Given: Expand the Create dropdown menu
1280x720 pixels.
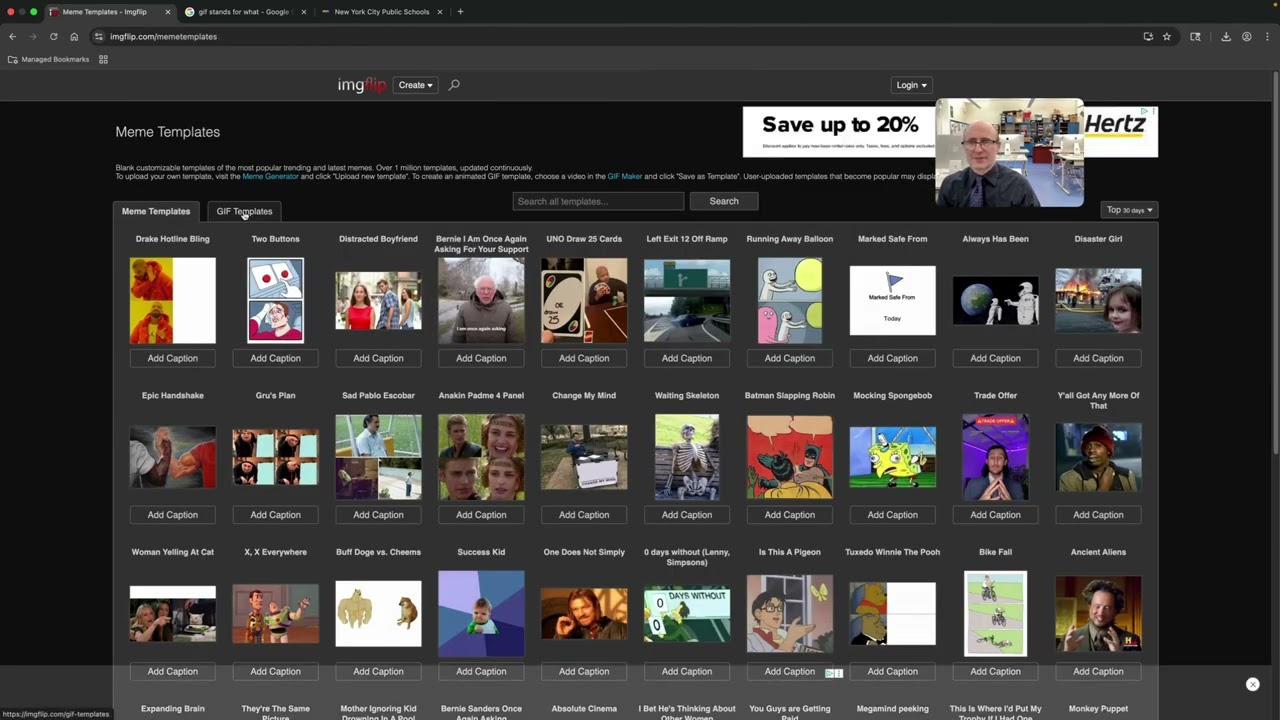Looking at the screenshot, I should (415, 85).
